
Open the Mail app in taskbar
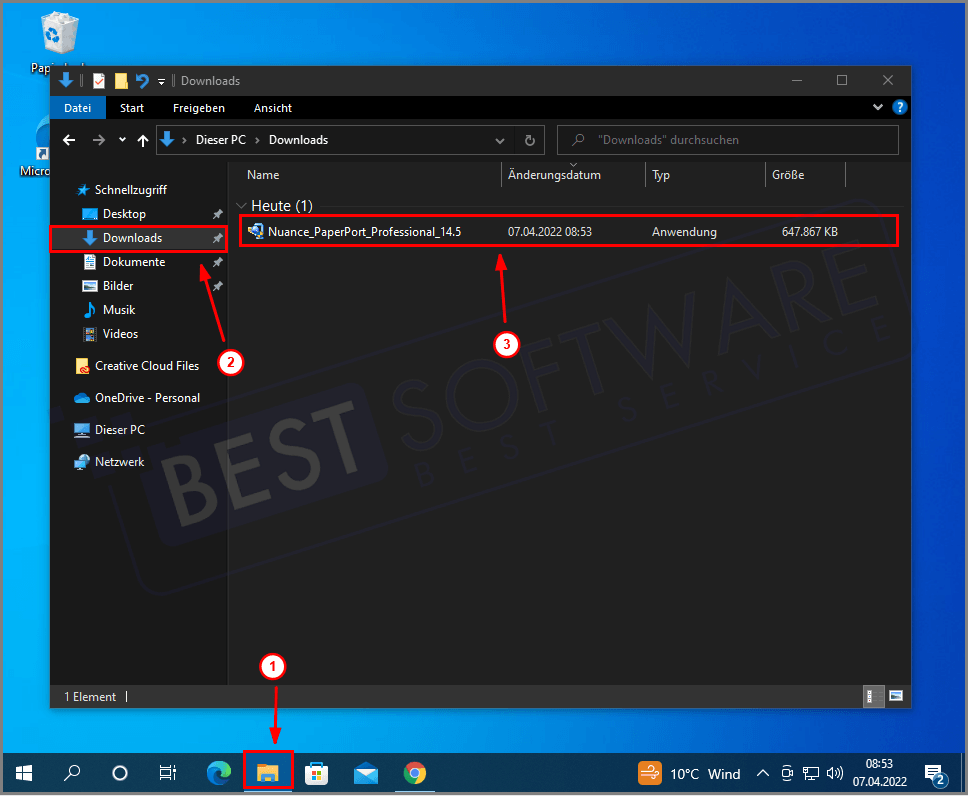tap(365, 773)
